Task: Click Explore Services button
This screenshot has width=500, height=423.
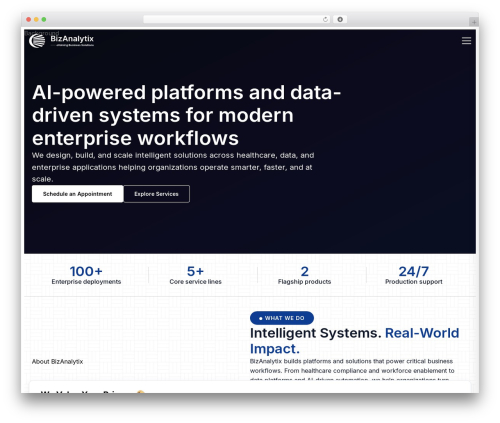Action: pos(156,194)
